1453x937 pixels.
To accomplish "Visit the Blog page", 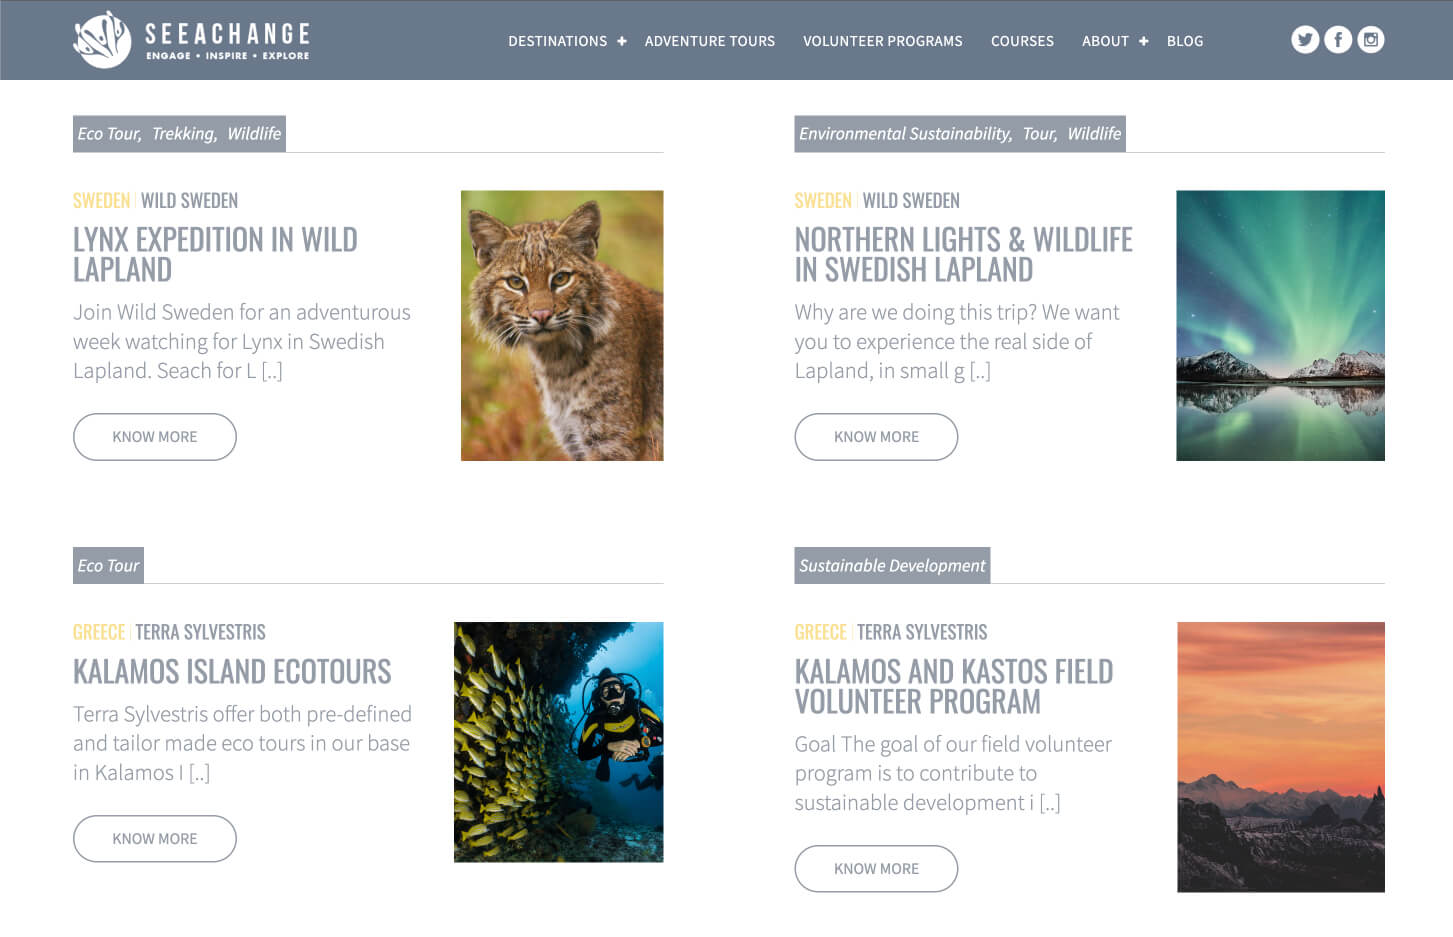I will pos(1185,41).
